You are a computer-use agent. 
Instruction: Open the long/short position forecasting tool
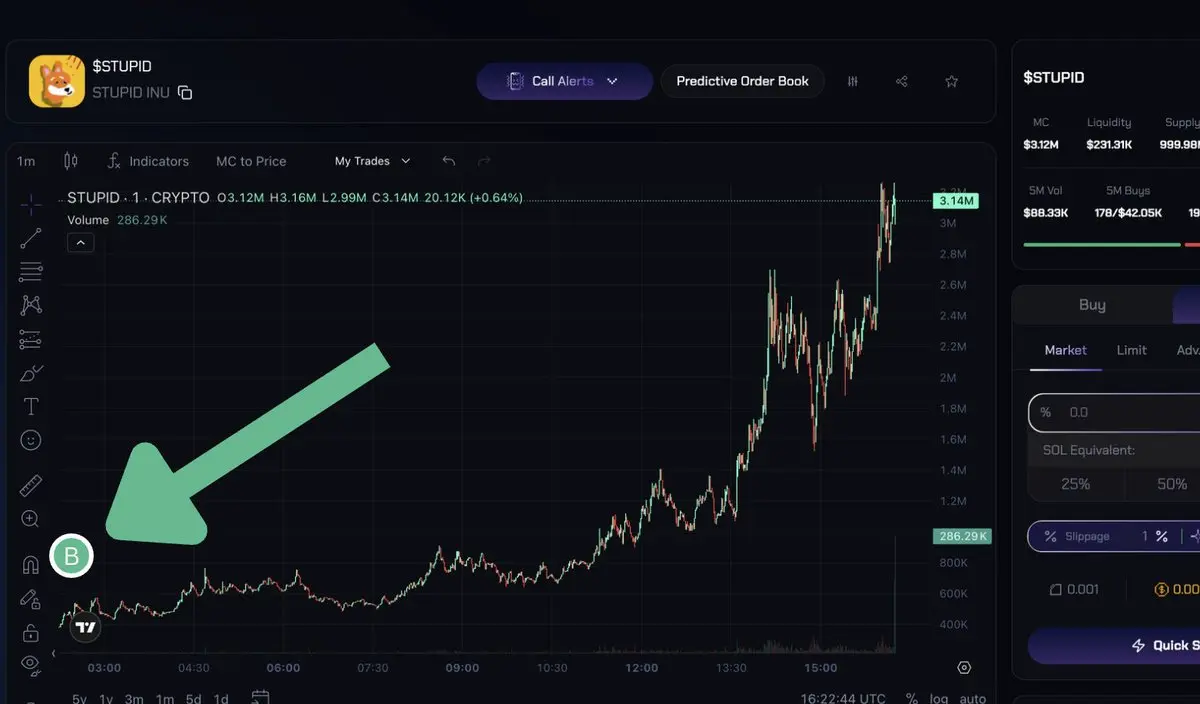pyautogui.click(x=31, y=339)
